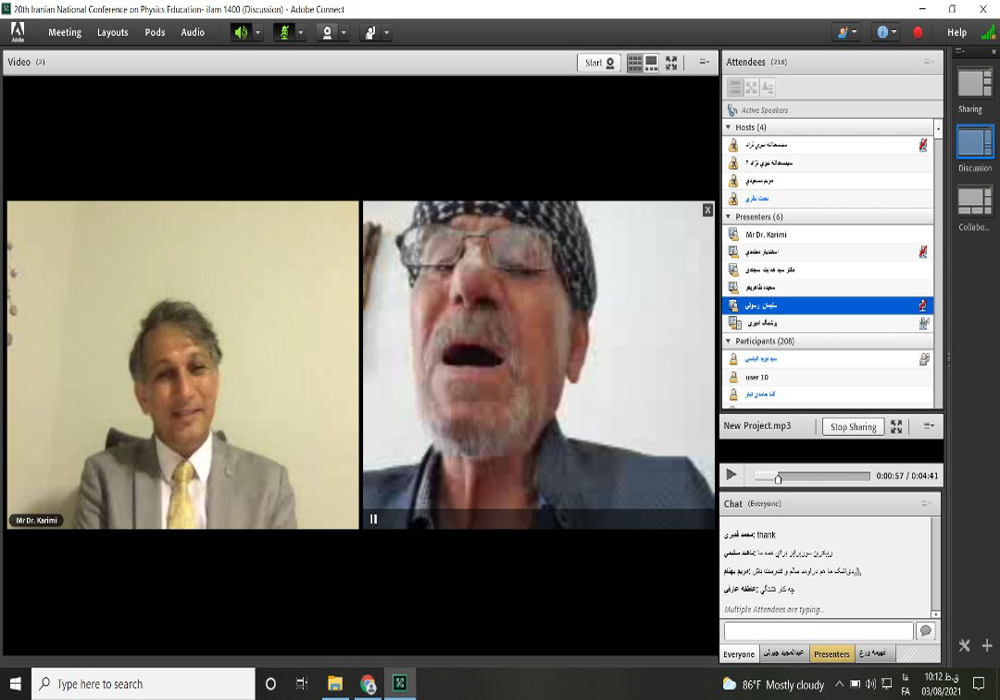Toggle the green microphone icon

point(283,32)
